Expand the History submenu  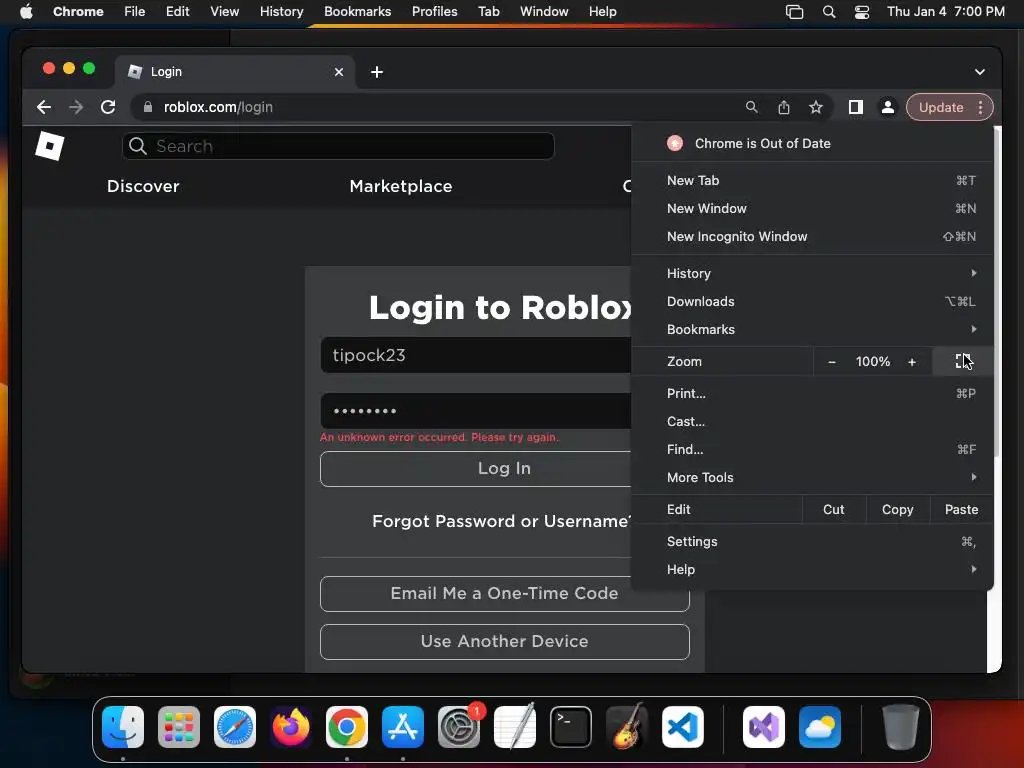coord(812,274)
